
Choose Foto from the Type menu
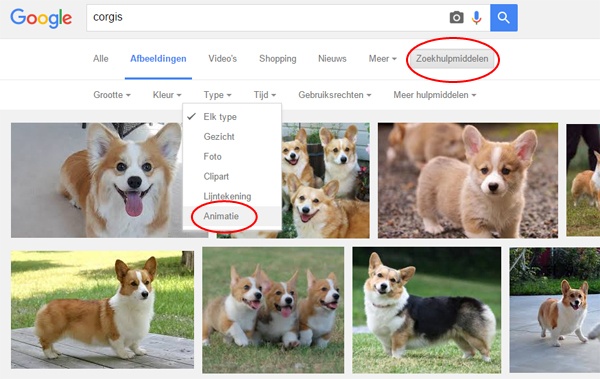pos(232,157)
